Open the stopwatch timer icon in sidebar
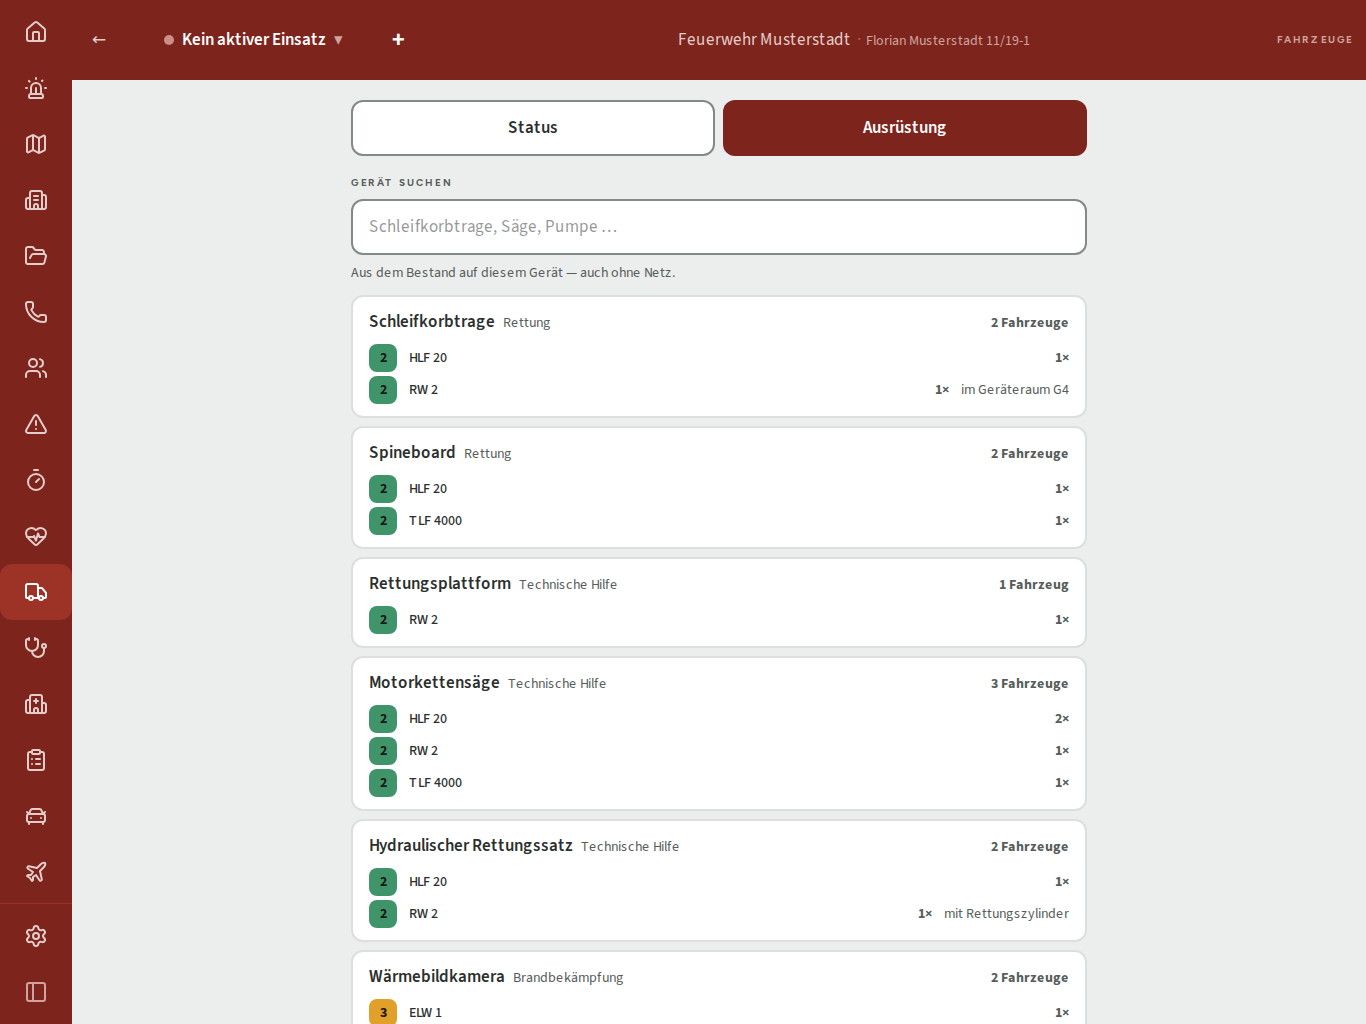1366x1024 pixels. tap(36, 480)
